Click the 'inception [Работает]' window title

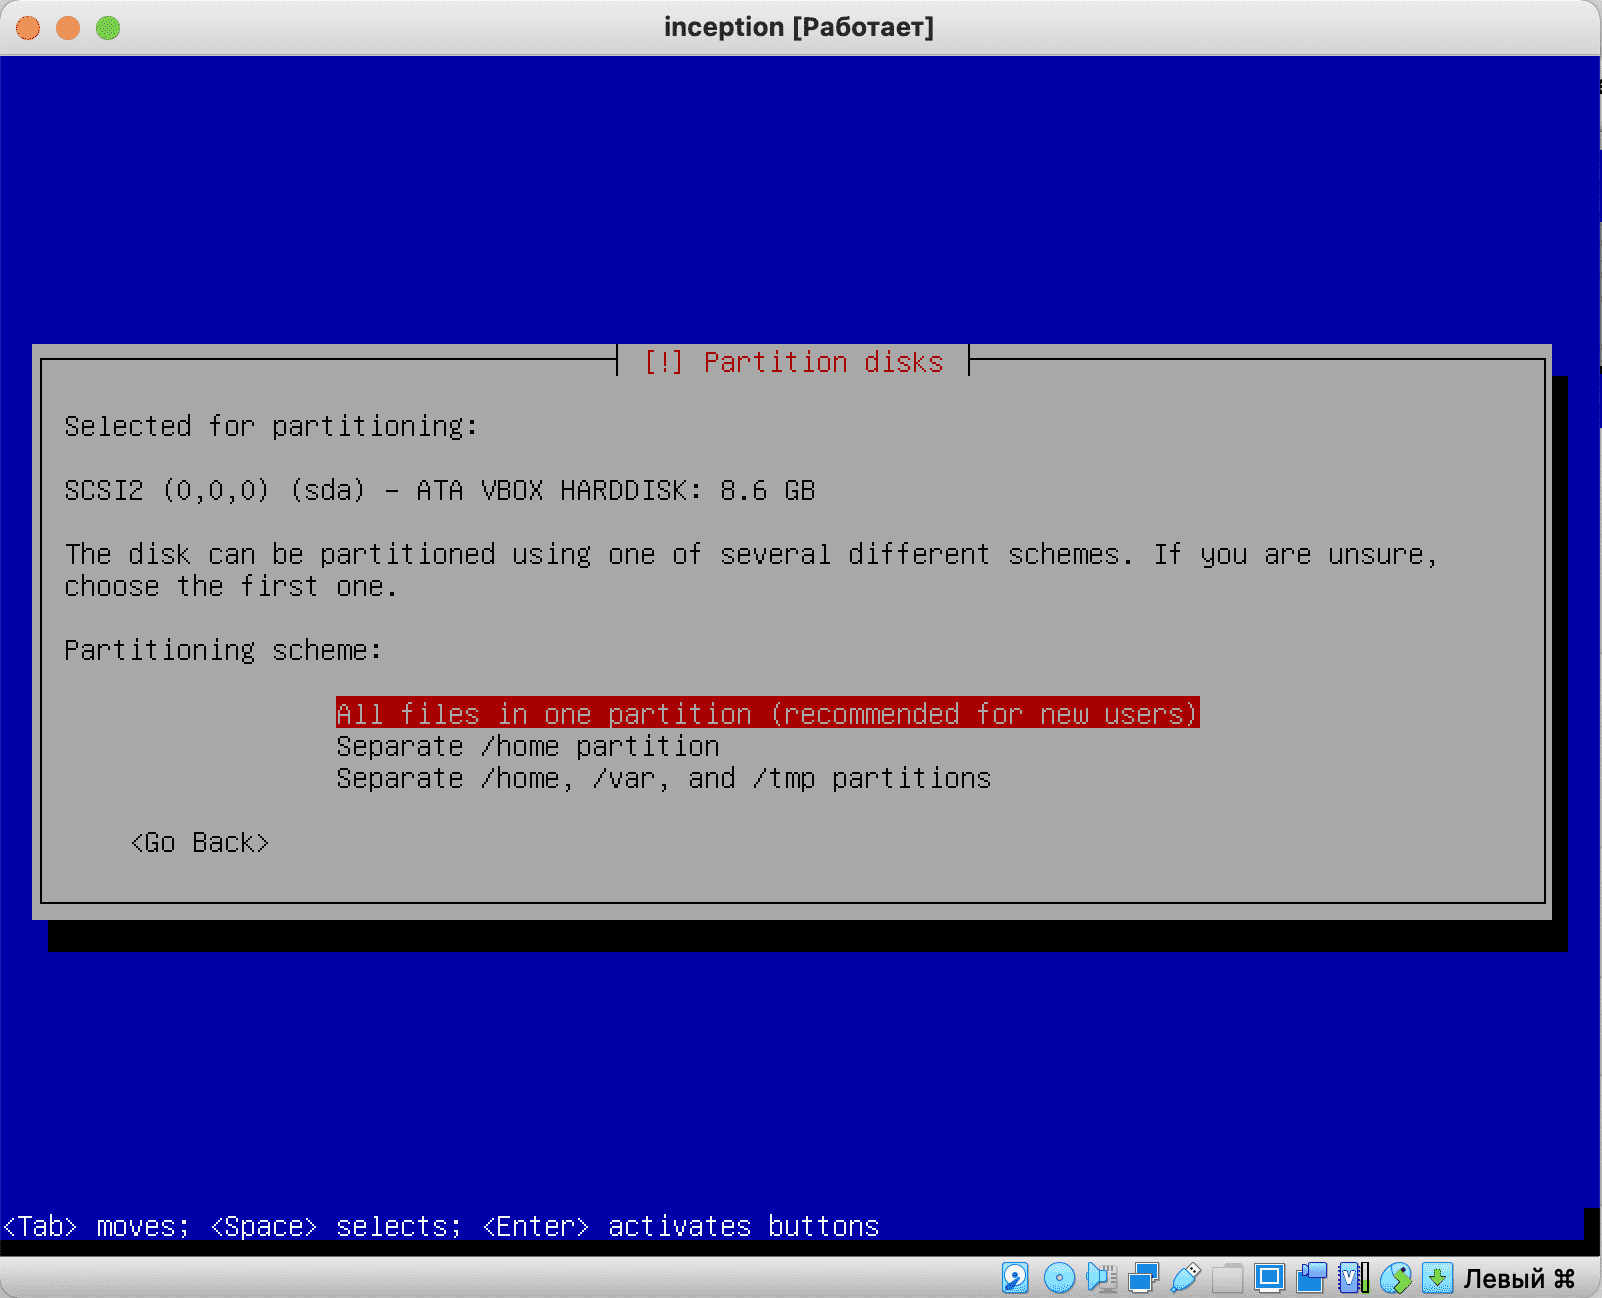tap(799, 27)
